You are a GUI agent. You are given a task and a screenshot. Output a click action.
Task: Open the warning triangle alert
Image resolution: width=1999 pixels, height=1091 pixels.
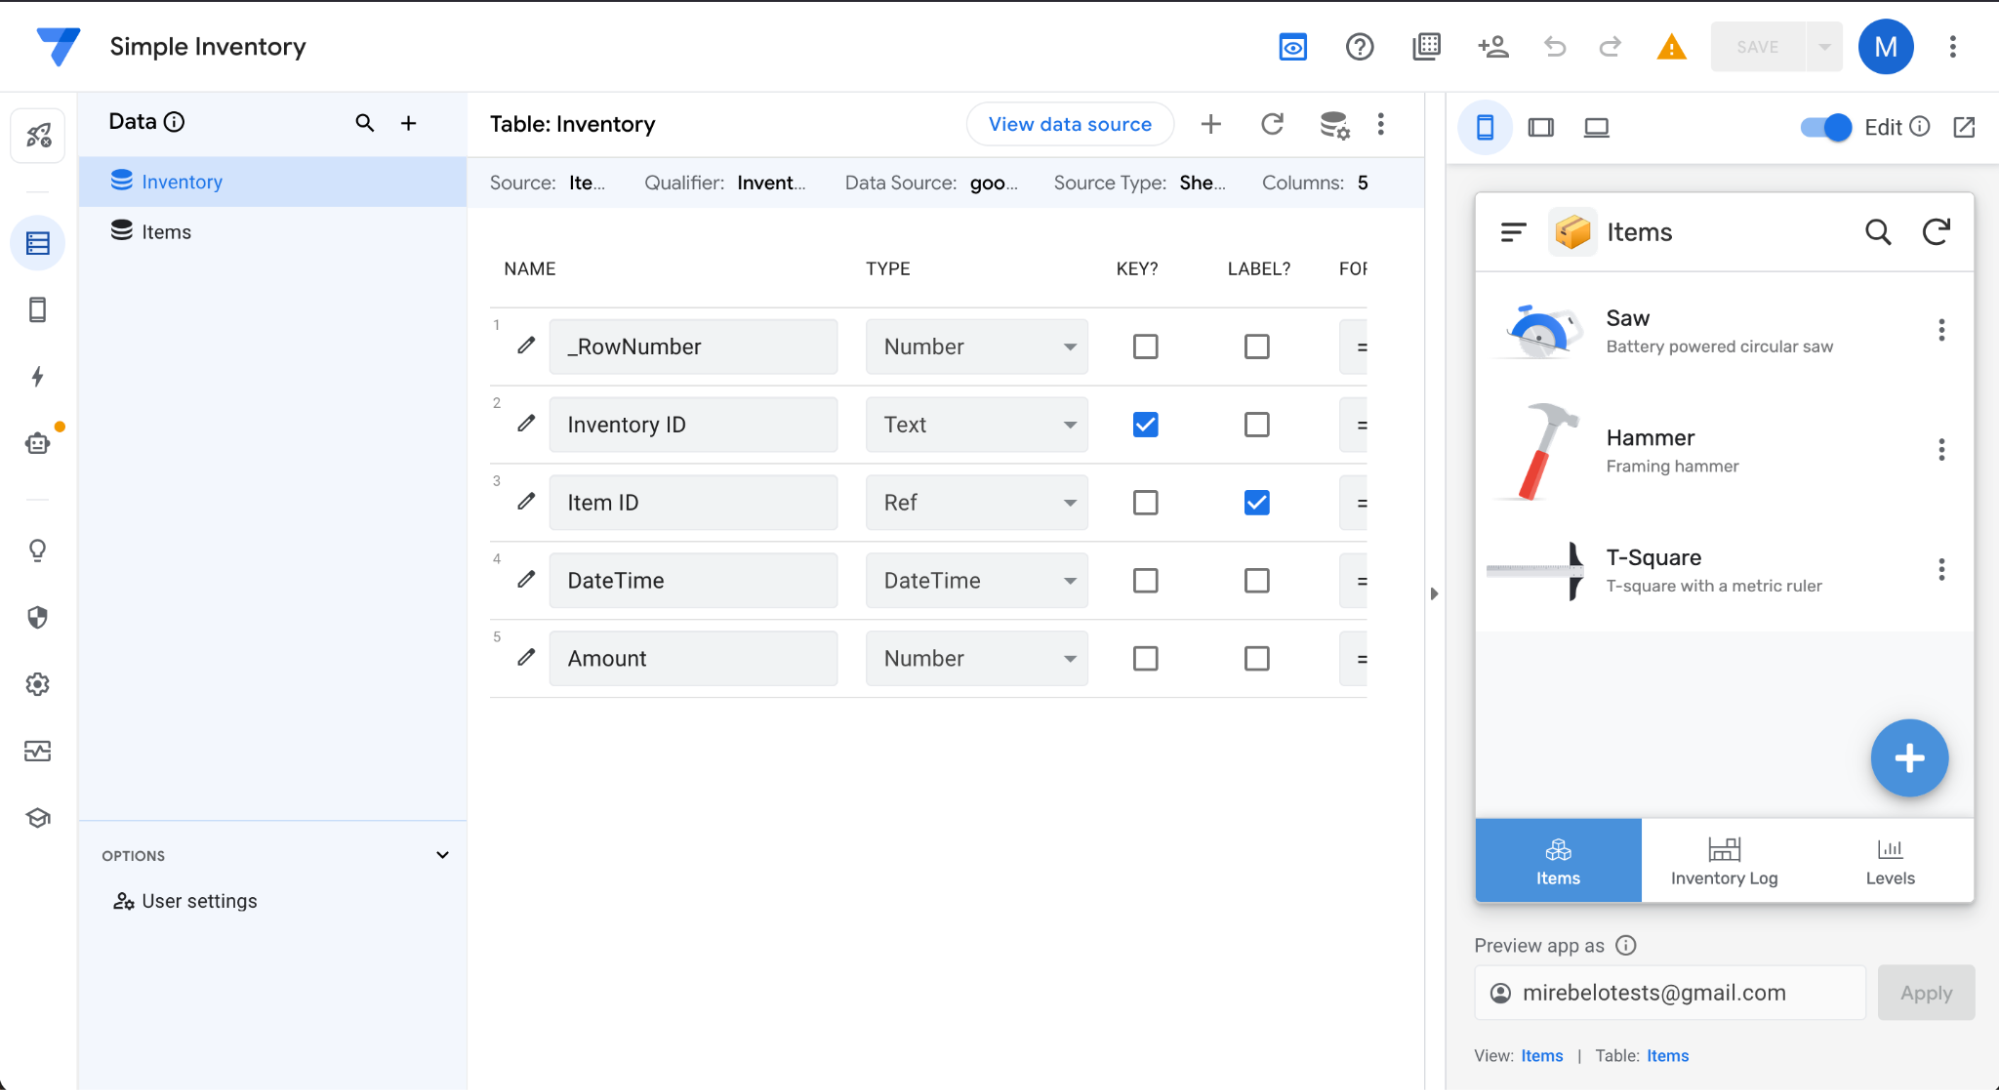tap(1671, 47)
